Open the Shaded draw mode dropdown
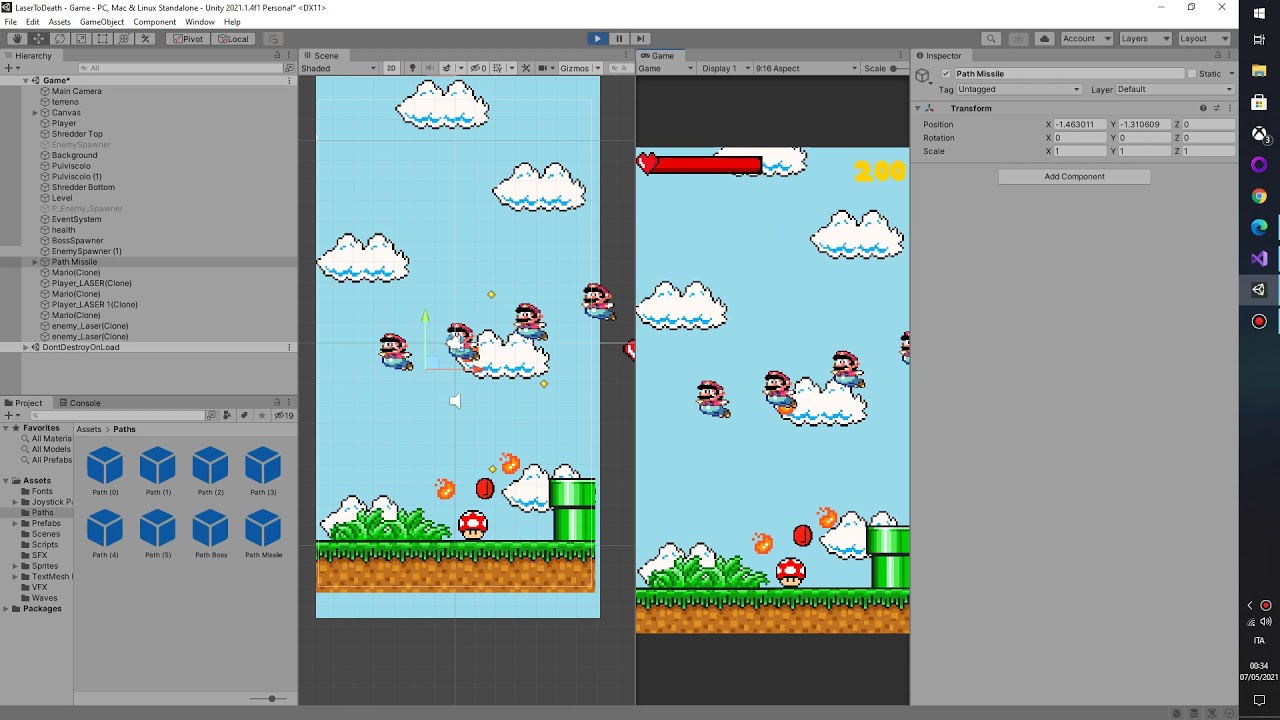This screenshot has height=720, width=1280. point(339,68)
